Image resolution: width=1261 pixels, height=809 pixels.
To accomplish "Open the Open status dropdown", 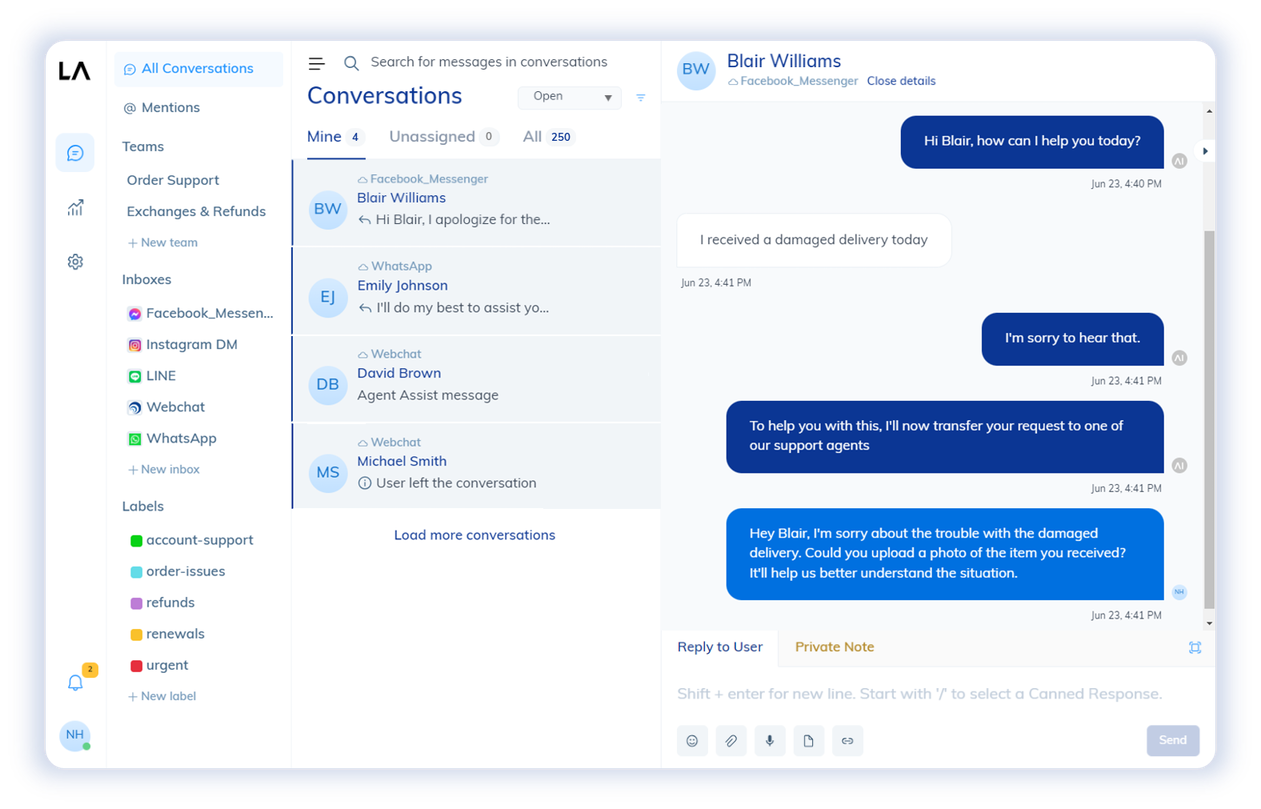I will point(569,97).
